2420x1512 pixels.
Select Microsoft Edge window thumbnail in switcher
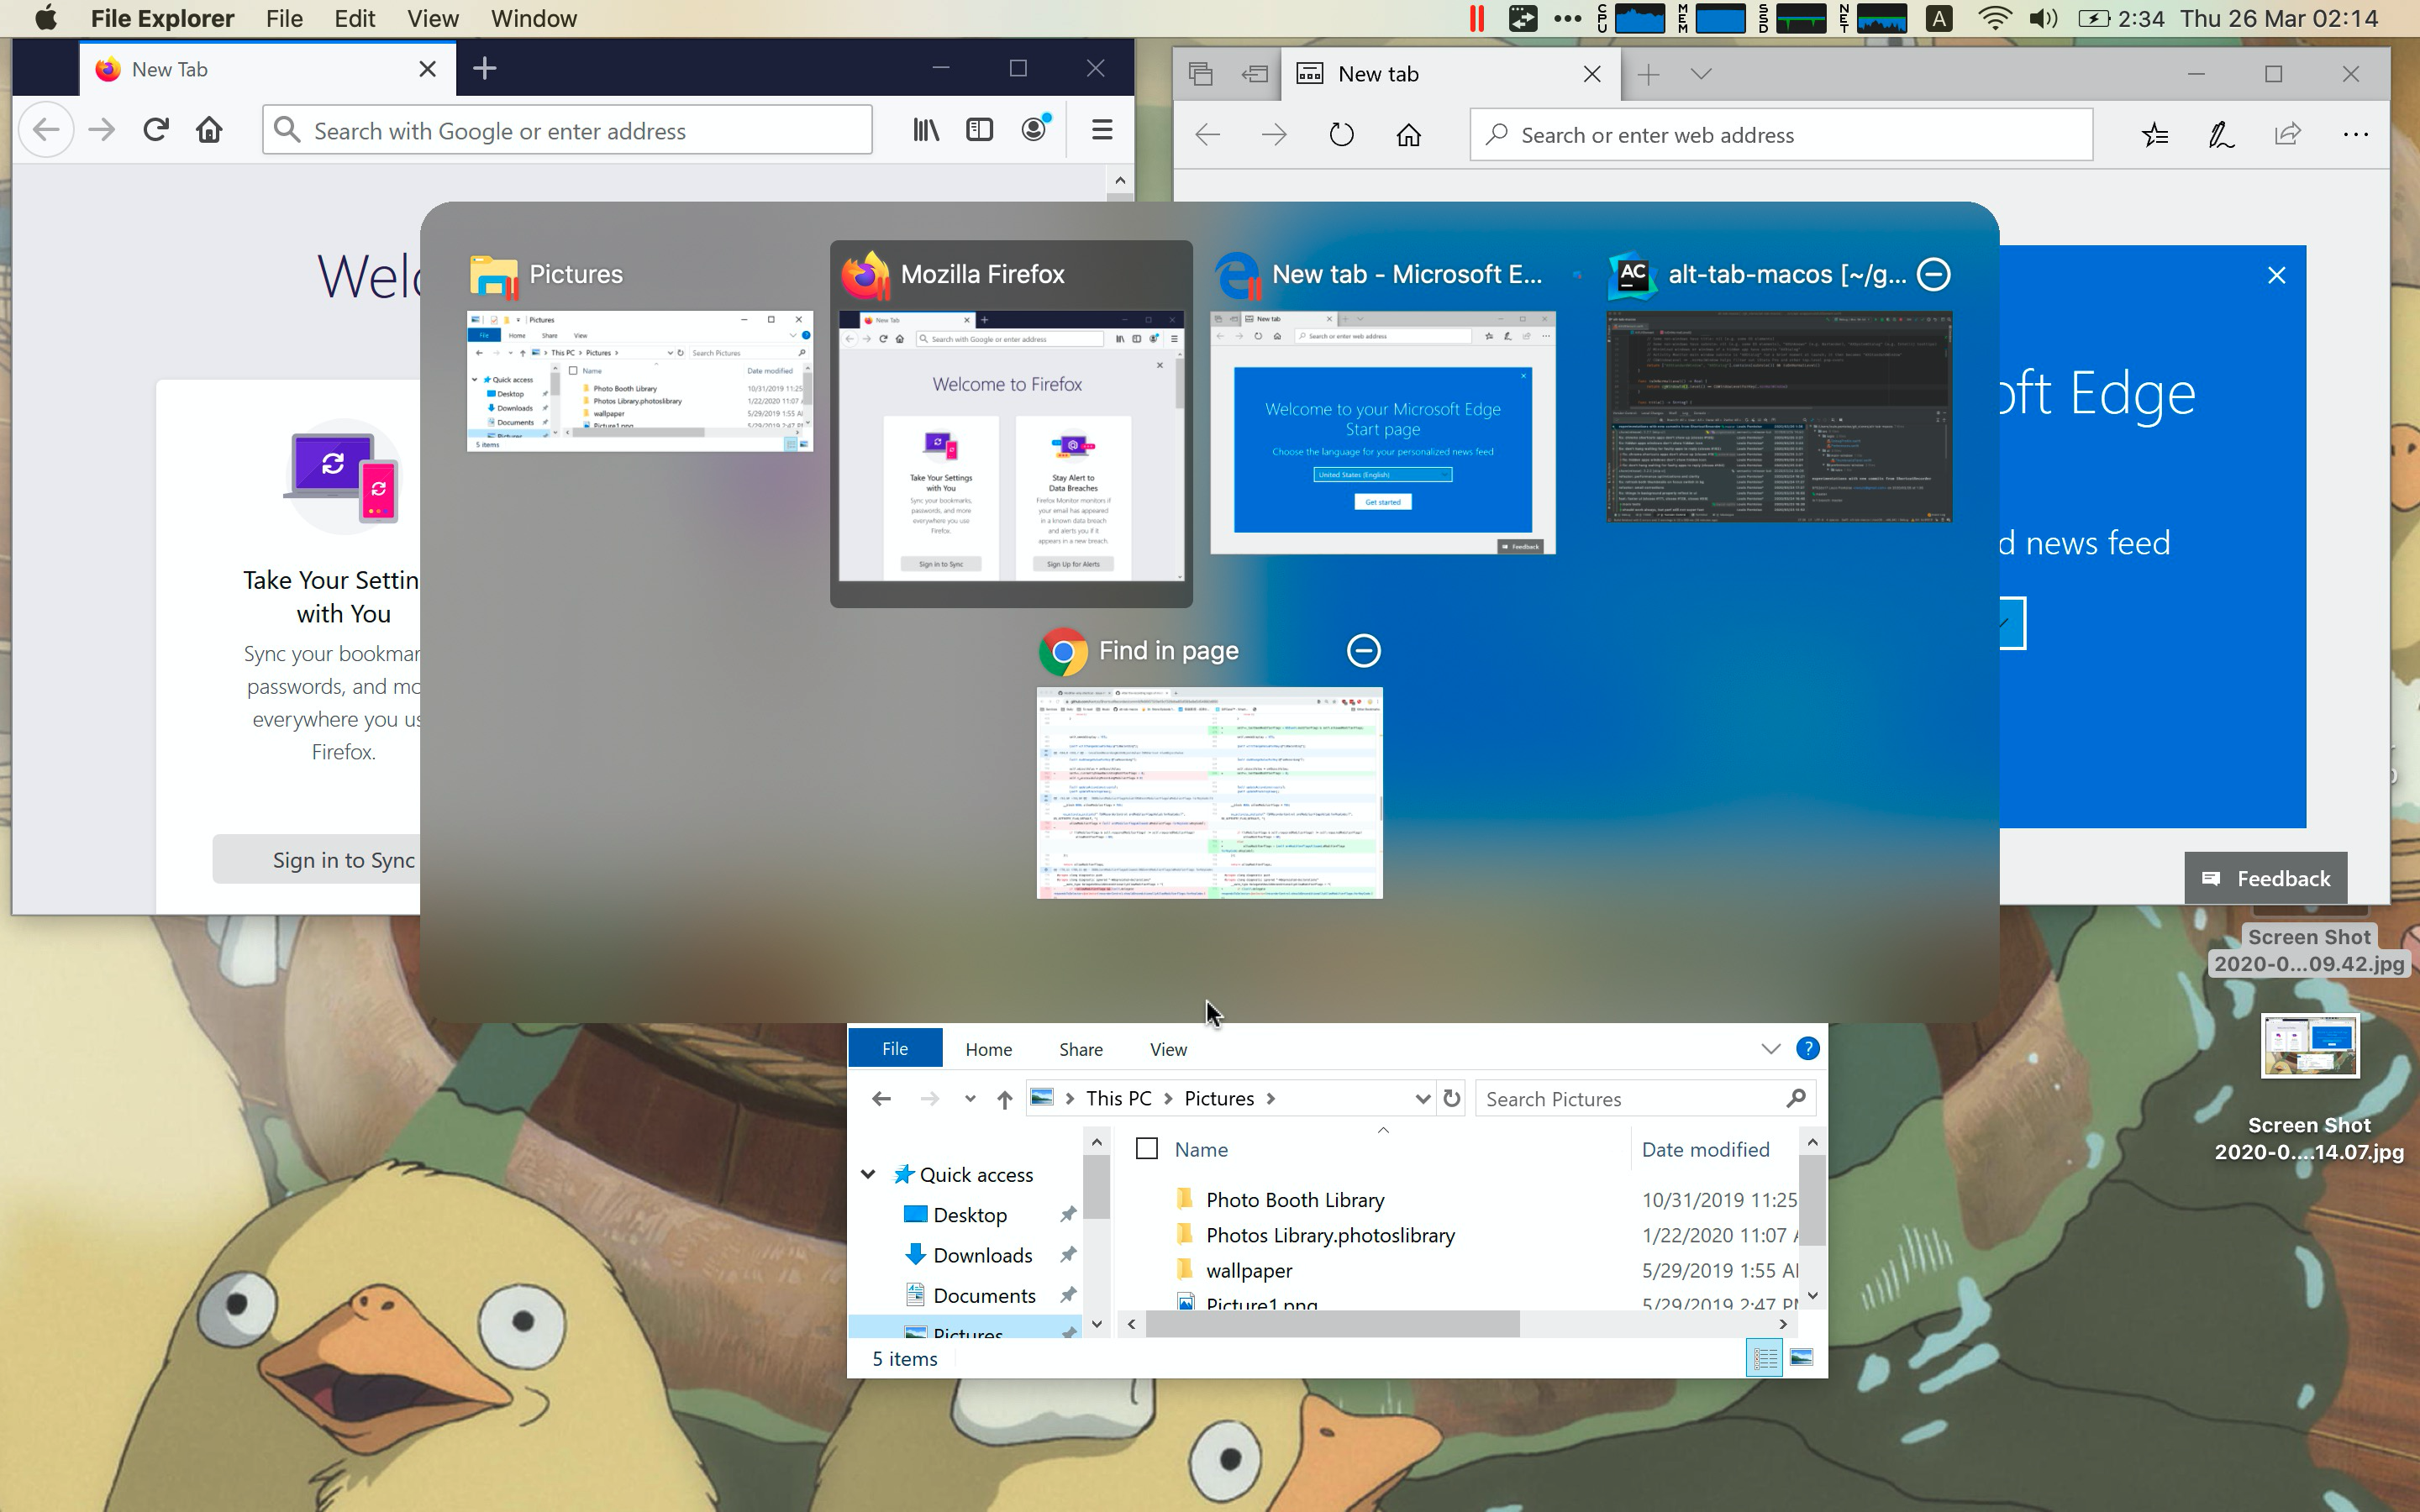click(1383, 432)
